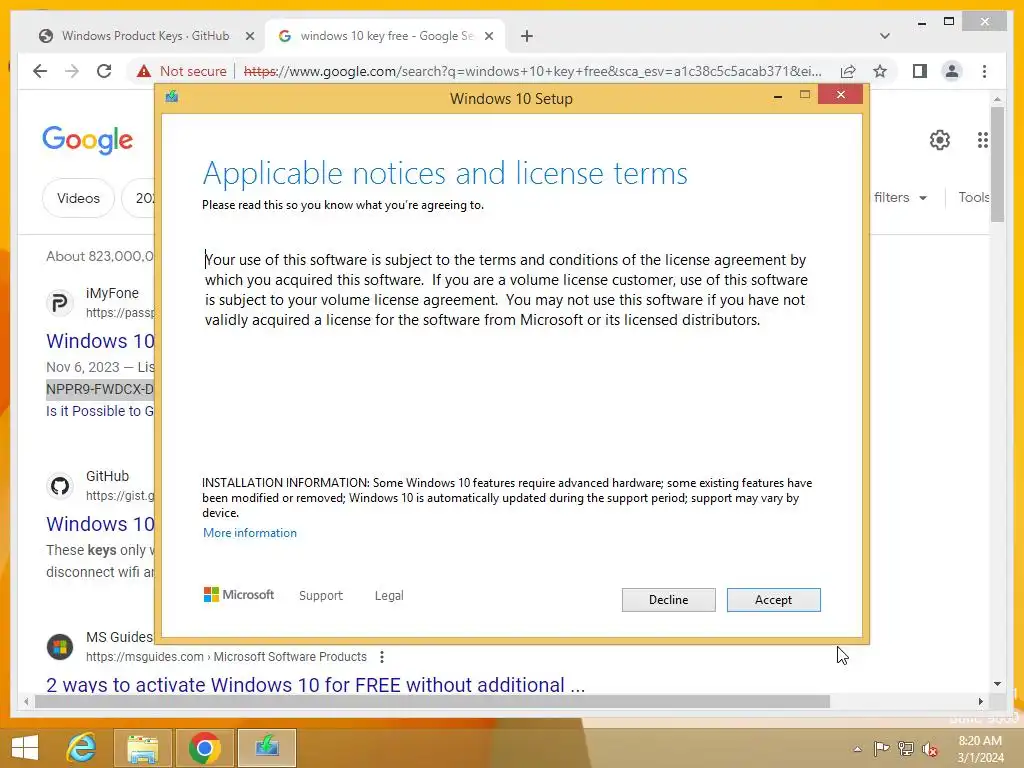Click the Microsoft logo in setup dialog
This screenshot has width=1024, height=768.
239,595
